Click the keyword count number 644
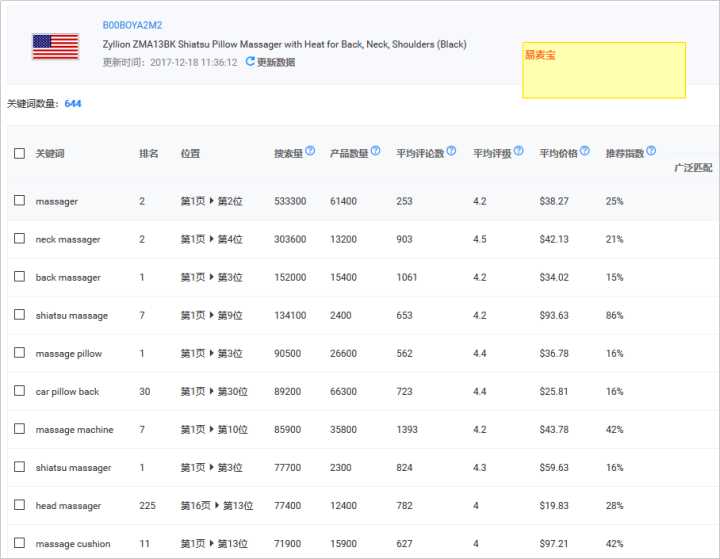This screenshot has height=559, width=720. click(x=73, y=103)
